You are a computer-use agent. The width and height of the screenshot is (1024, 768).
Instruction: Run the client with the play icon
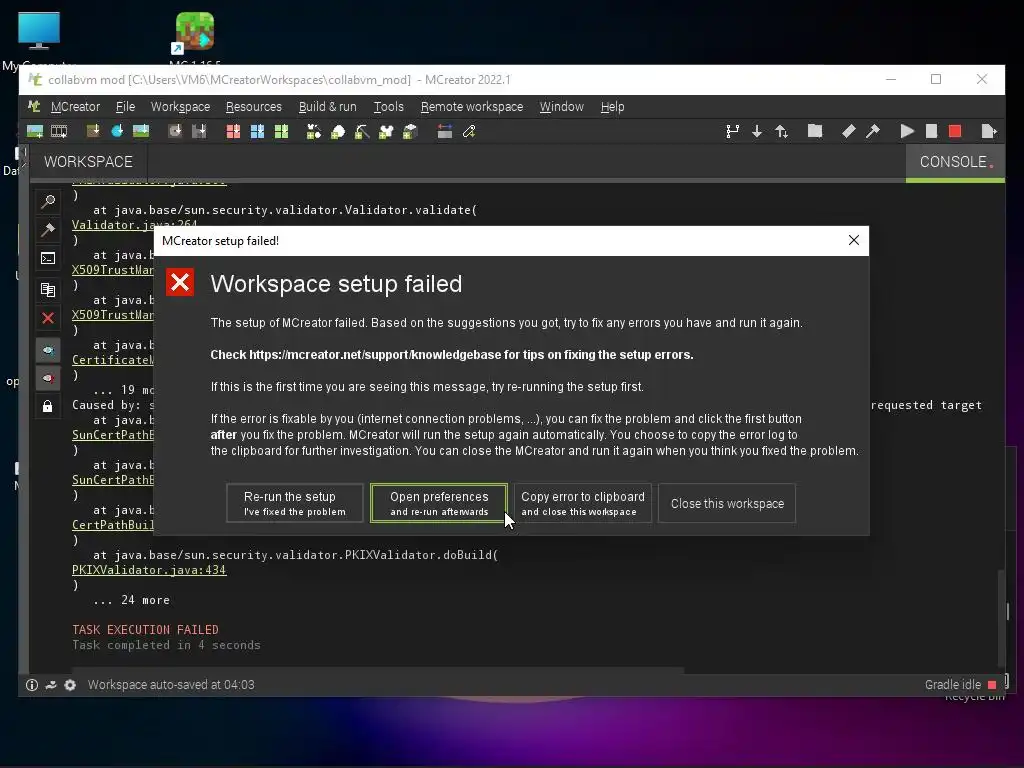point(907,131)
